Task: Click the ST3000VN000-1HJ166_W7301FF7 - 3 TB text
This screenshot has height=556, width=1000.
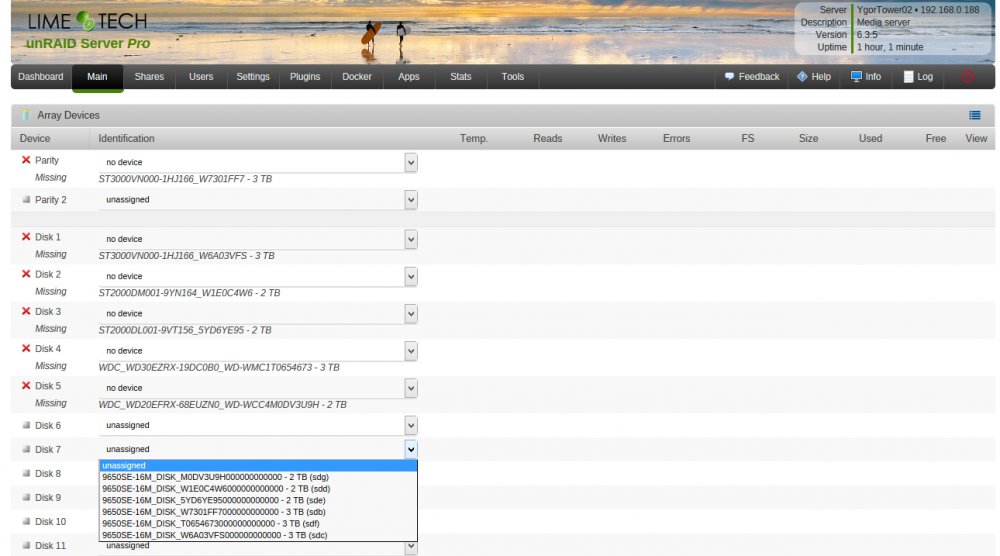Action: point(185,179)
